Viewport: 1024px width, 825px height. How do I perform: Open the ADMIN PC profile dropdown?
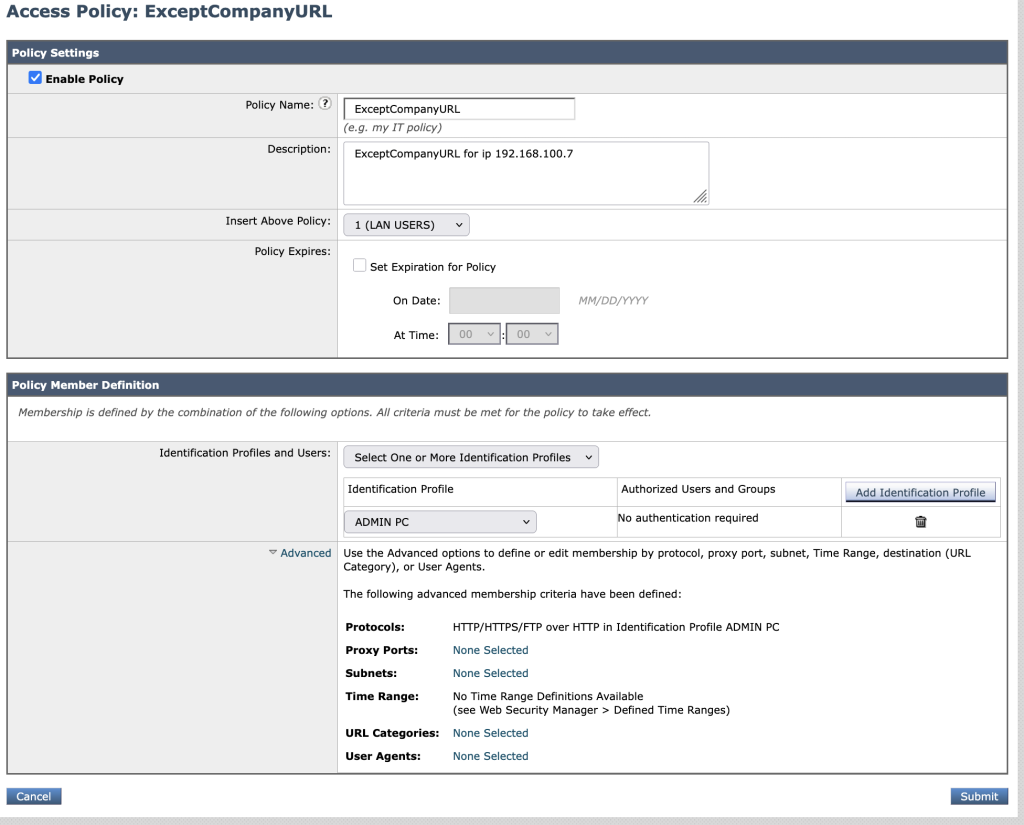click(441, 522)
